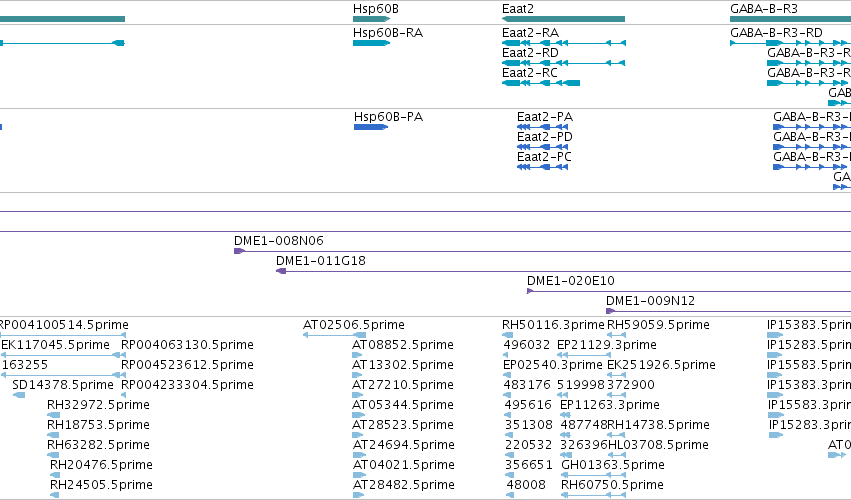Click the AT05344.5prime EST label
Image resolution: width=851 pixels, height=500 pixels.
coord(403,405)
